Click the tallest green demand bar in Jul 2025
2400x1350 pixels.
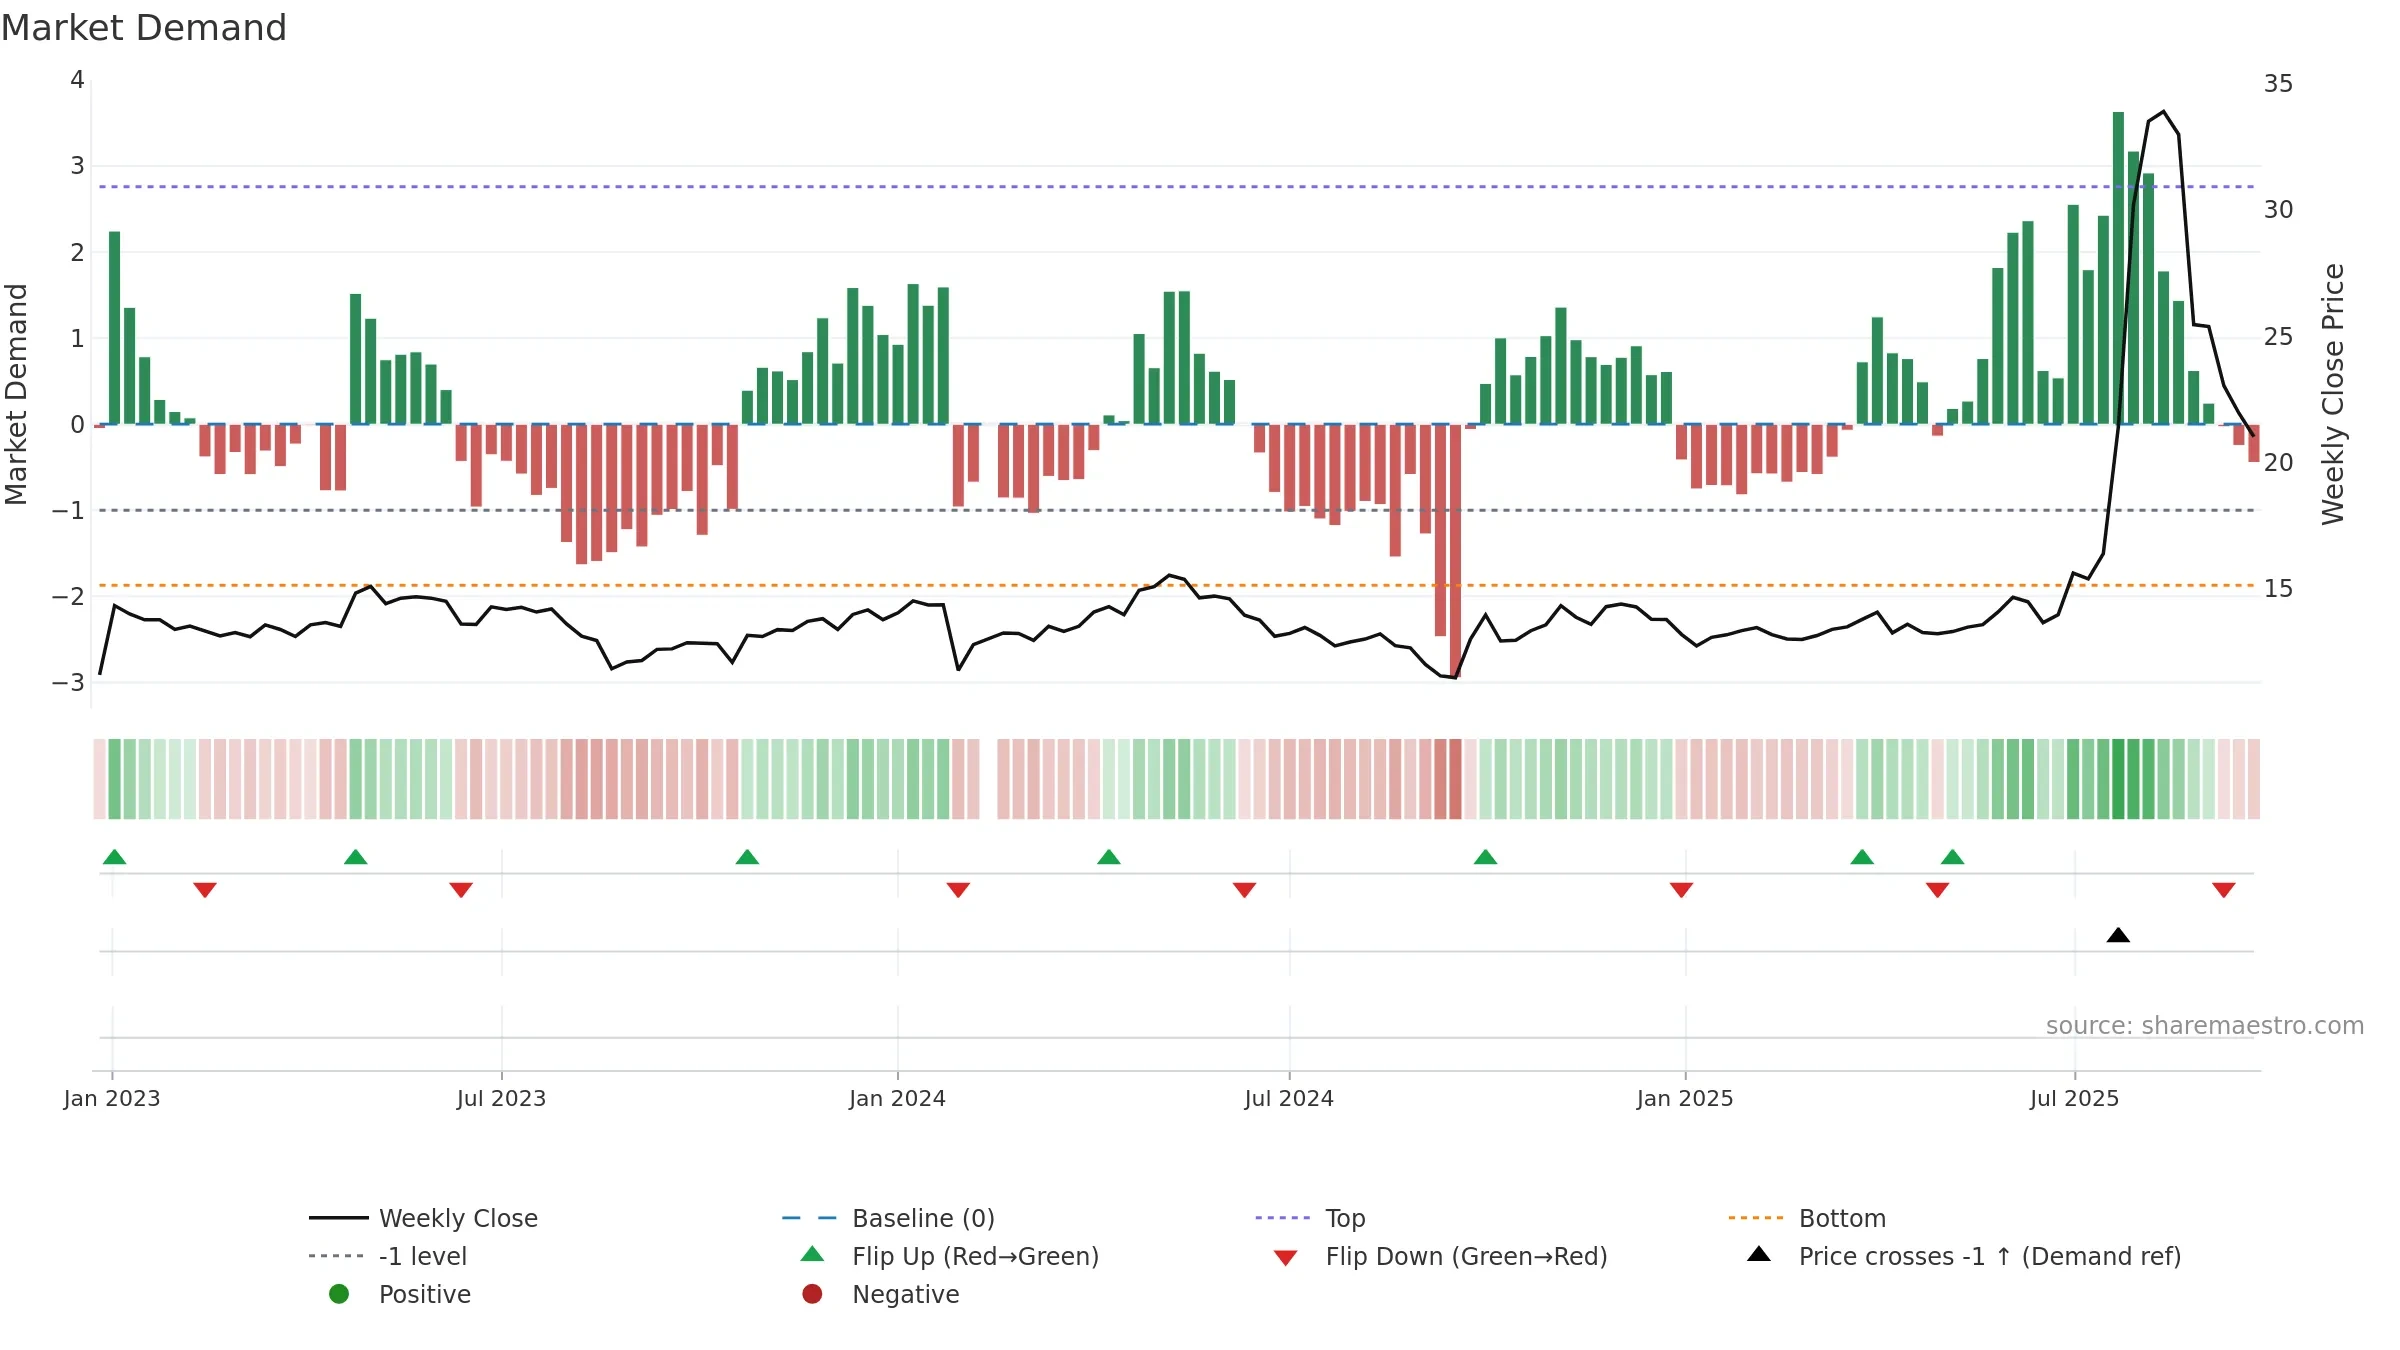click(2118, 268)
